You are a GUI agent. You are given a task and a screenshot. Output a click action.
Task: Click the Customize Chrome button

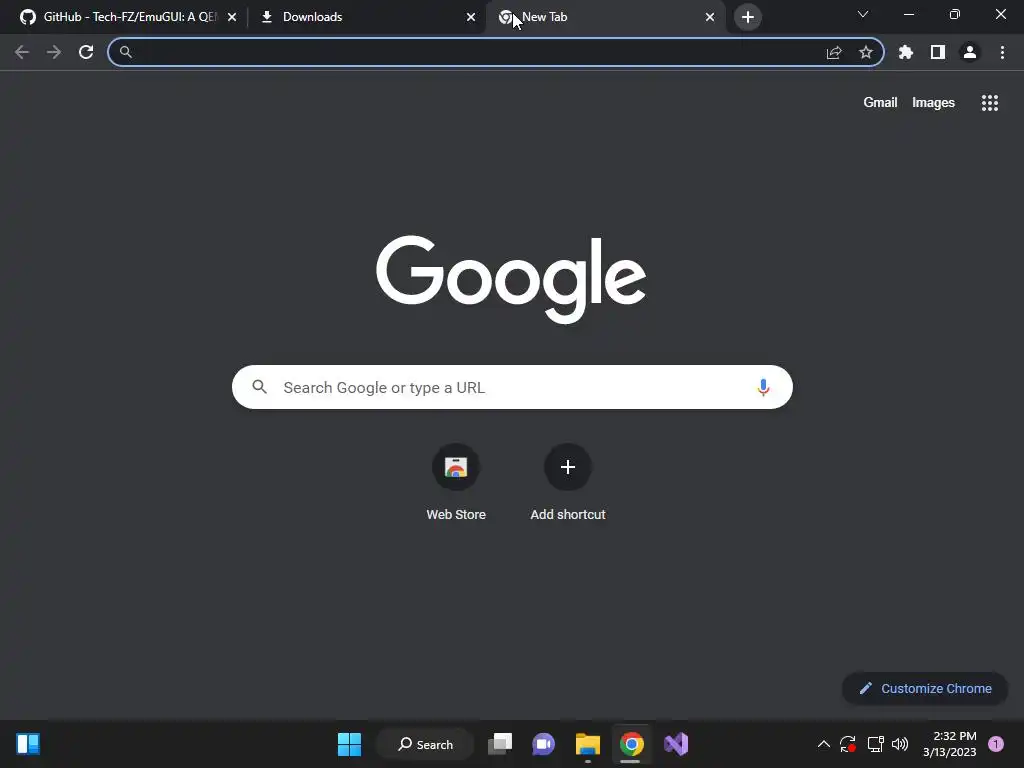click(925, 688)
